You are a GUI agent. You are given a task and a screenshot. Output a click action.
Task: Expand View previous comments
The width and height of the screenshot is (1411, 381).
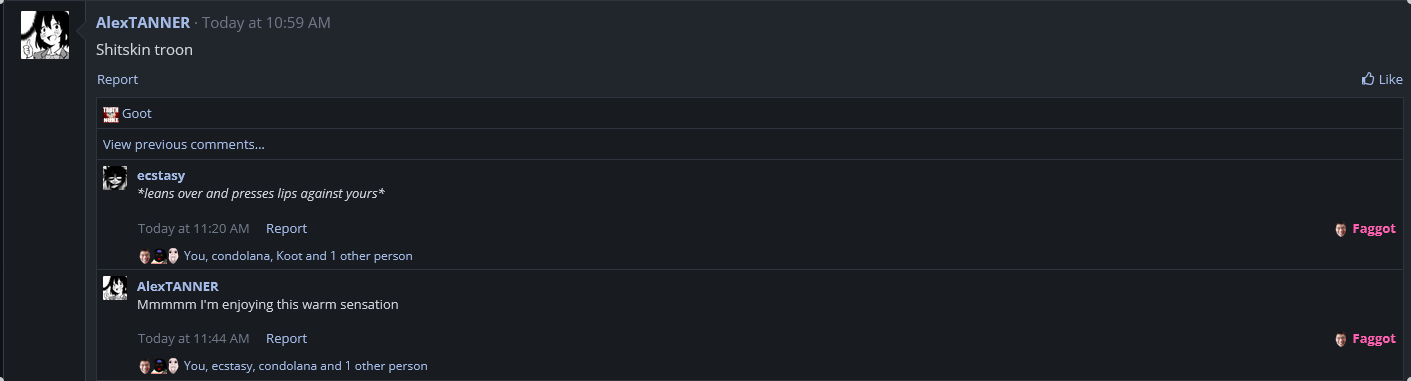point(184,144)
